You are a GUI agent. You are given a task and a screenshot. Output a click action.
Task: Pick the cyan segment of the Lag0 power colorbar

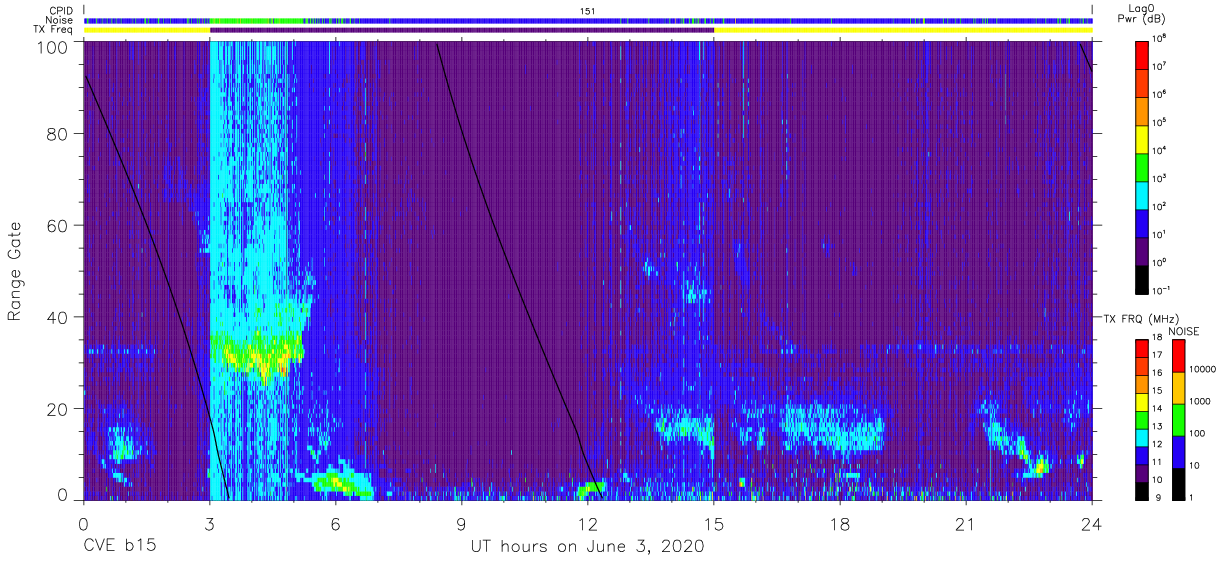[x=1142, y=194]
